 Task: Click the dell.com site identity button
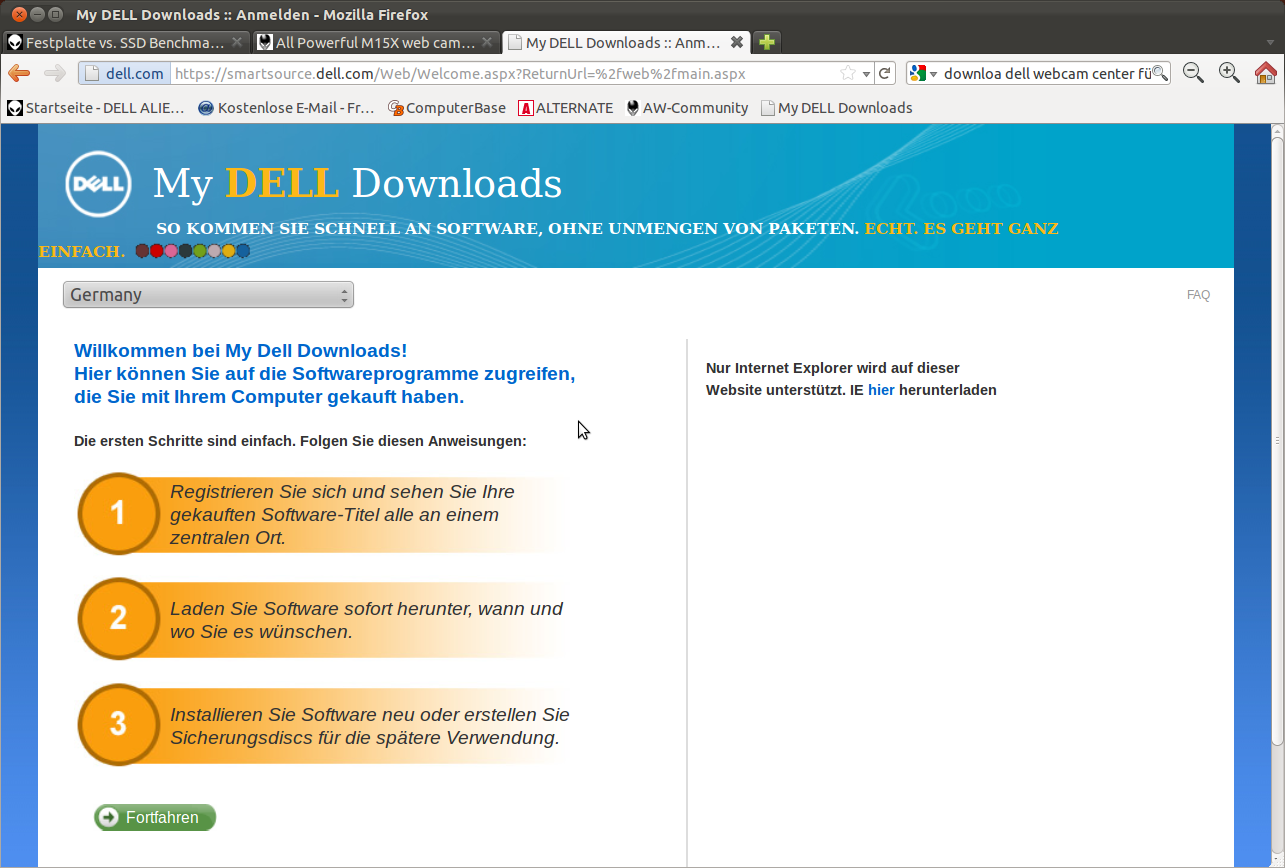(124, 73)
